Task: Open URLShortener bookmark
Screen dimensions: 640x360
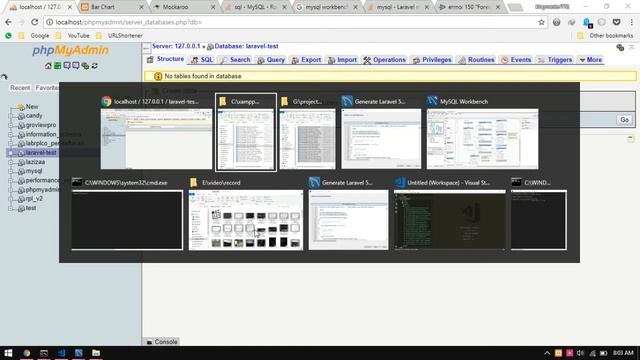Action: click(x=120, y=36)
